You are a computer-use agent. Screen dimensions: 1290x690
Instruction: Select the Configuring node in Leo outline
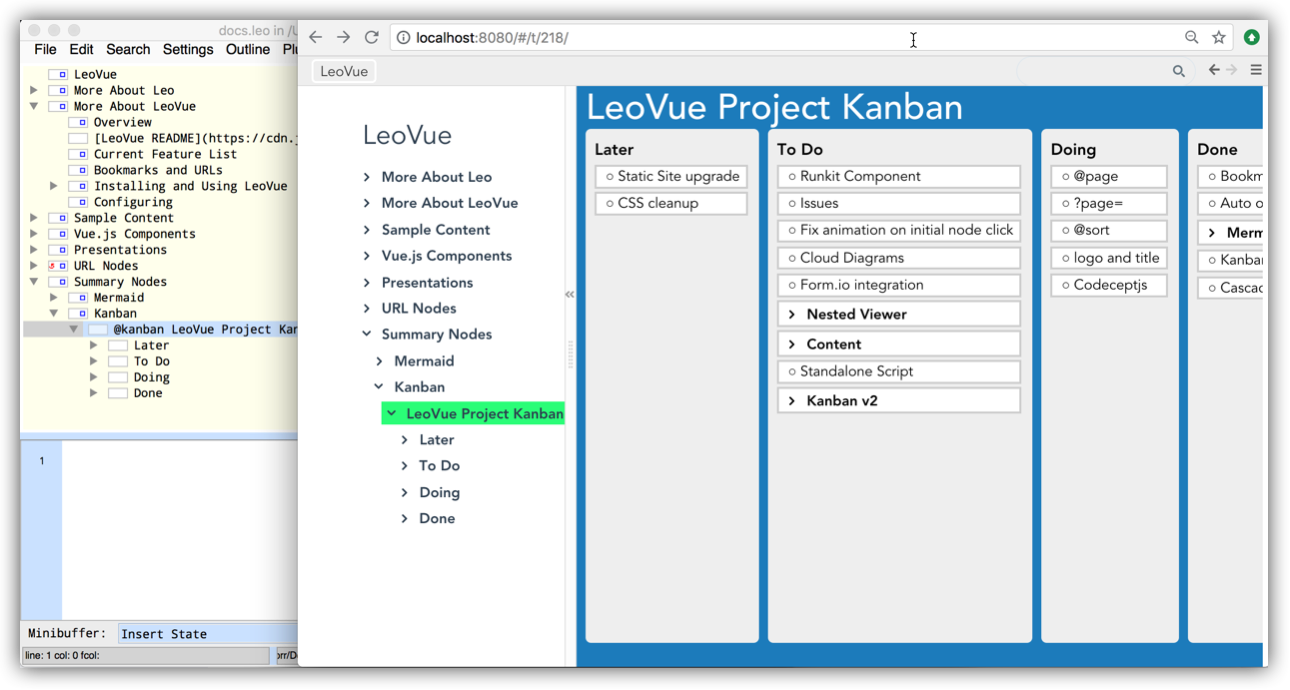pos(133,202)
